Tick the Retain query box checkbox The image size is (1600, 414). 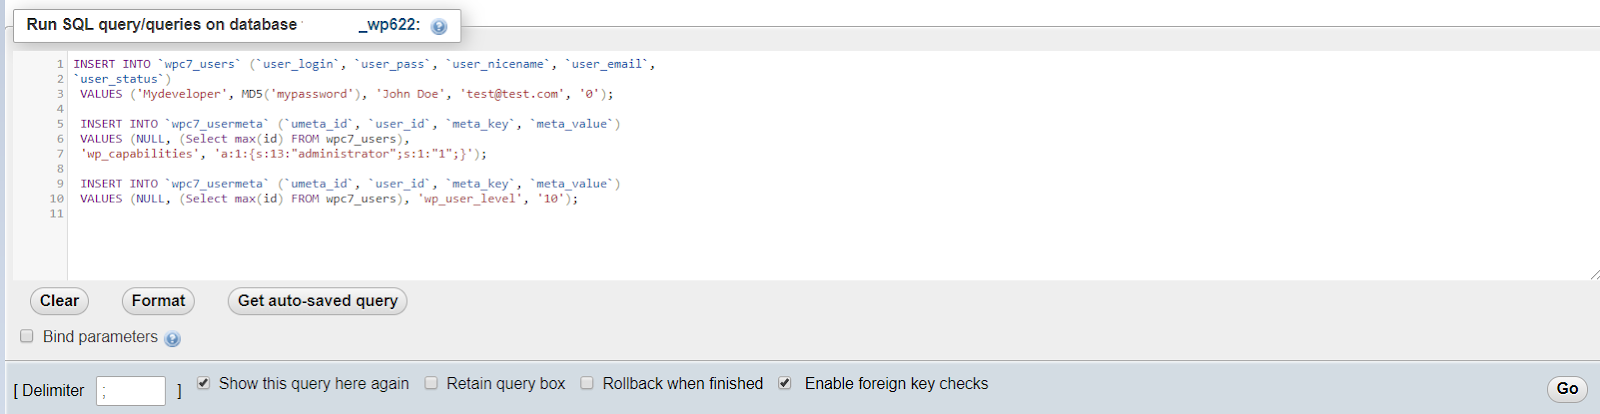431,383
